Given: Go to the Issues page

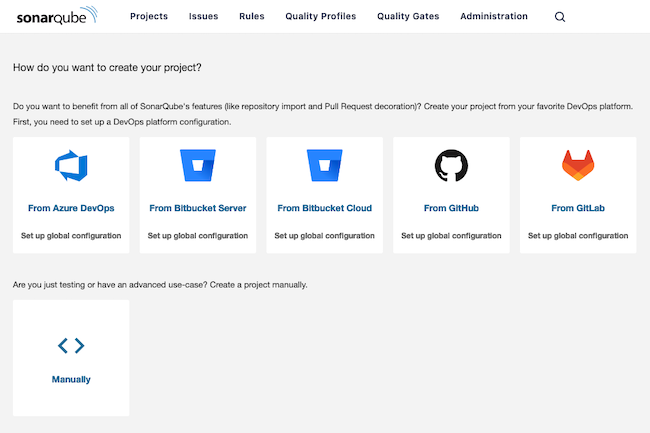Looking at the screenshot, I should 203,17.
